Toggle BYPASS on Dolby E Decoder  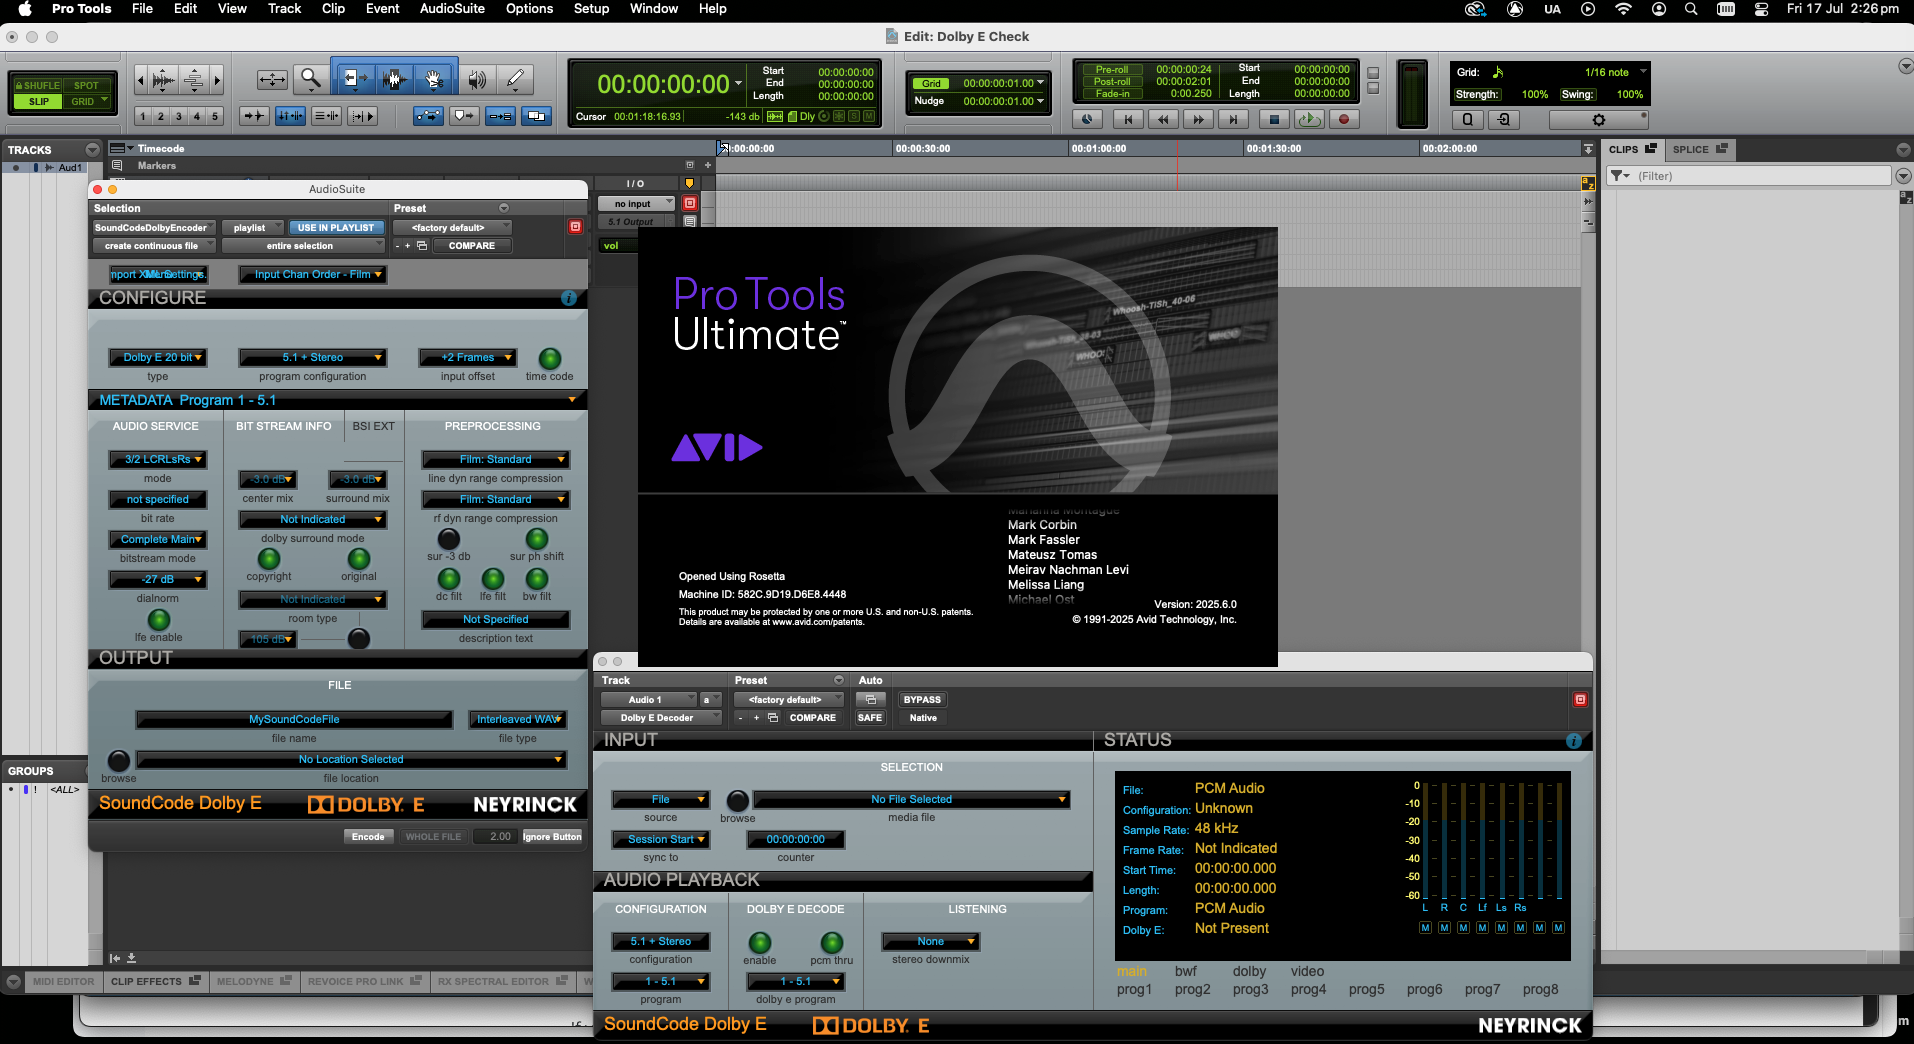coord(922,700)
